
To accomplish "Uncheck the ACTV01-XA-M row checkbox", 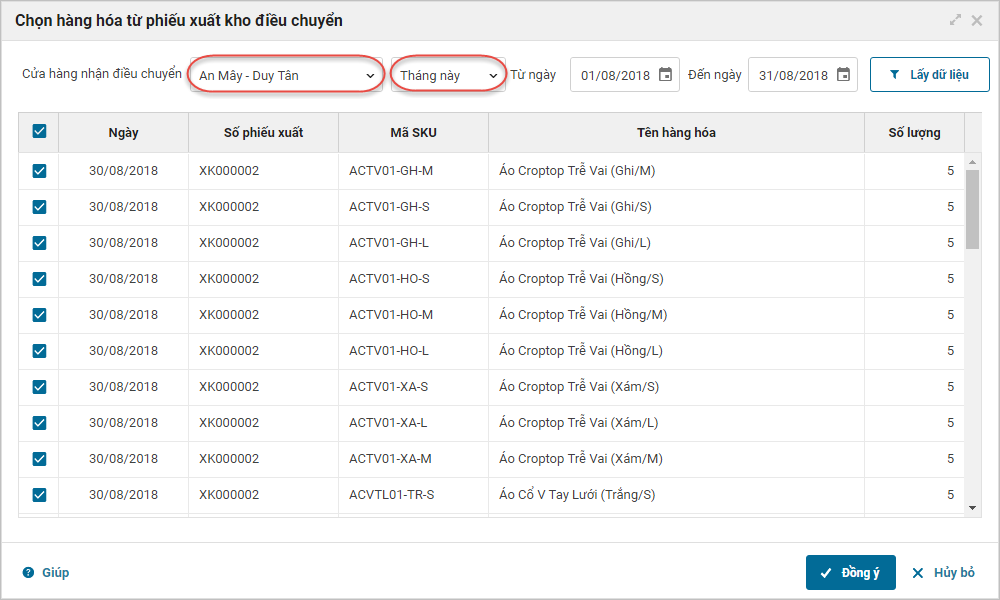I will pos(39,459).
